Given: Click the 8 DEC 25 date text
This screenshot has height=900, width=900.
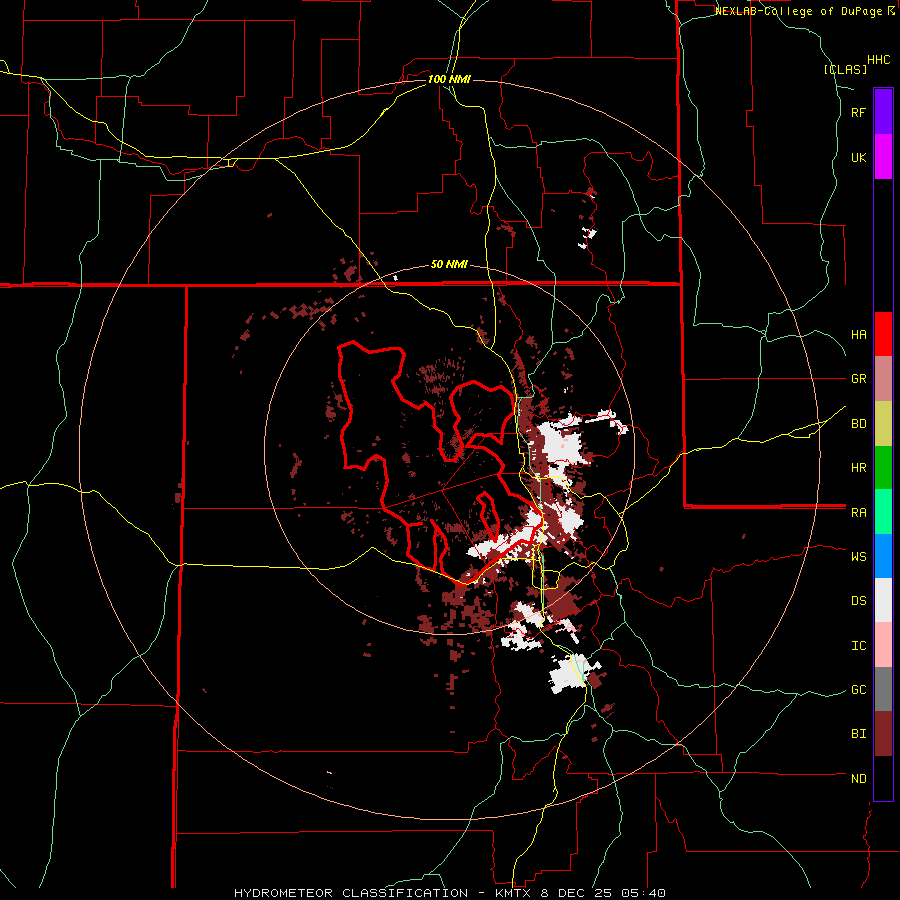Looking at the screenshot, I should click(576, 893).
